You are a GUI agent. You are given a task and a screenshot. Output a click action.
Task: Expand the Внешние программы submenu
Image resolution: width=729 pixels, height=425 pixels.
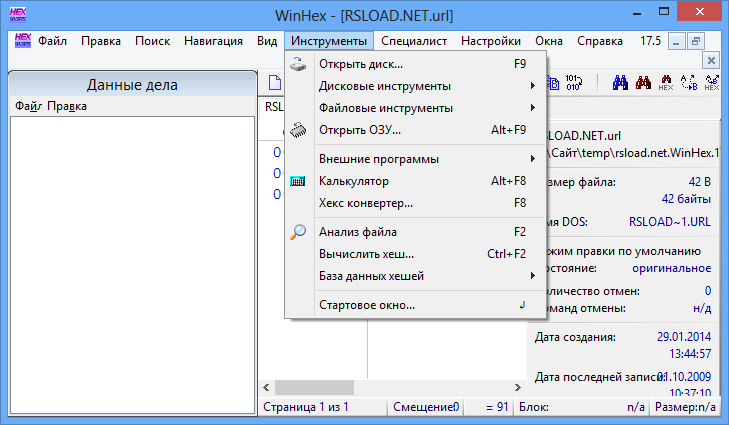coord(415,159)
